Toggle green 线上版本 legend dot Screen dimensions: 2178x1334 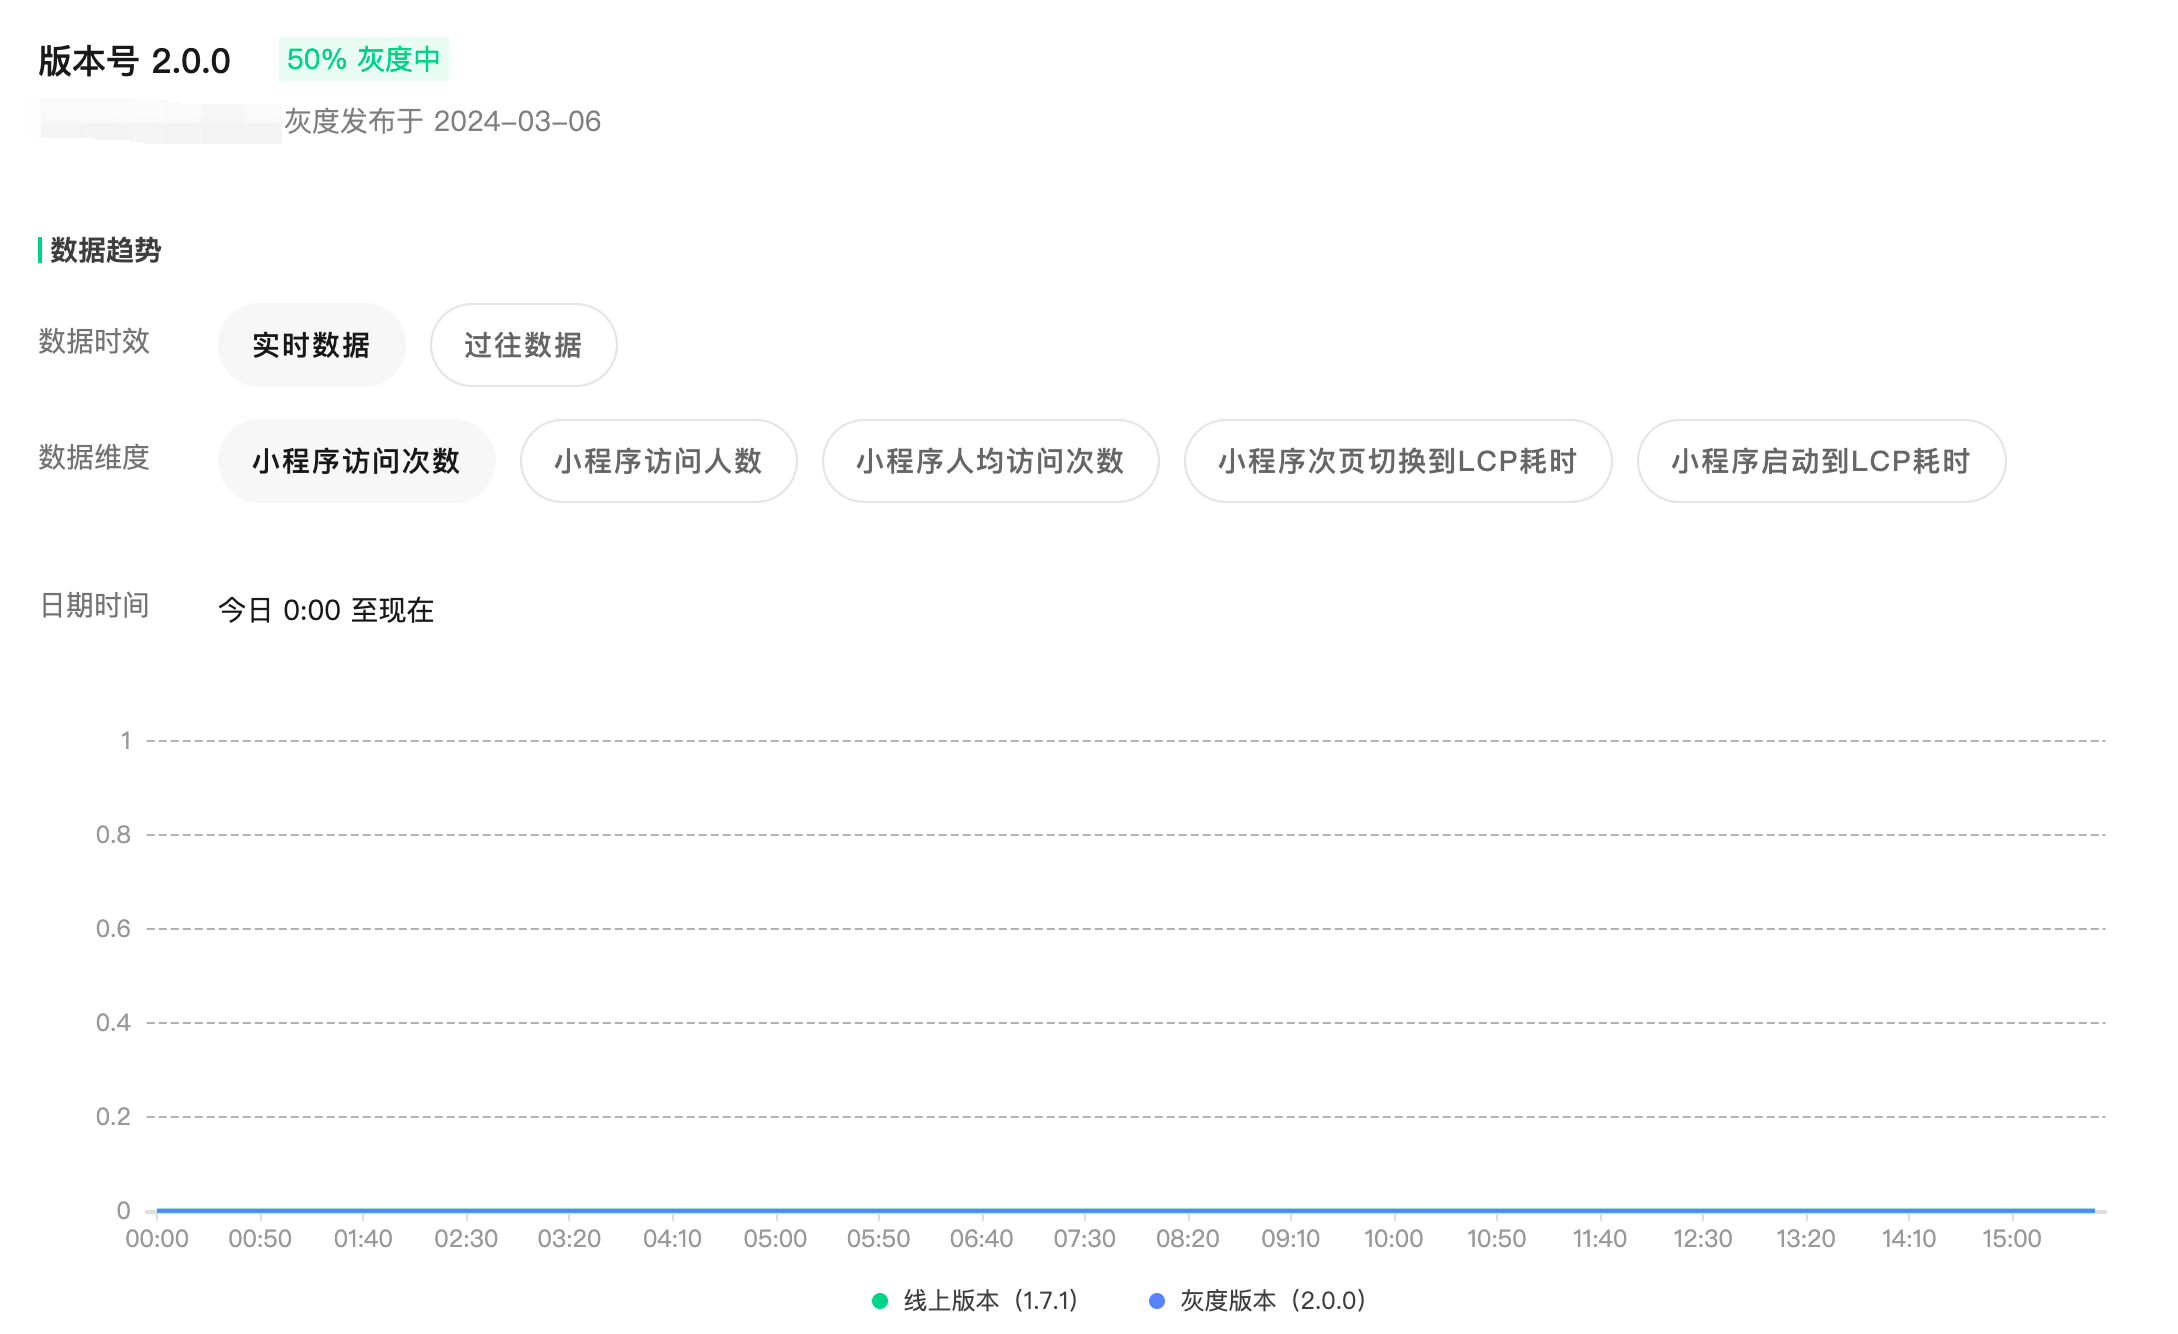[x=880, y=1300]
